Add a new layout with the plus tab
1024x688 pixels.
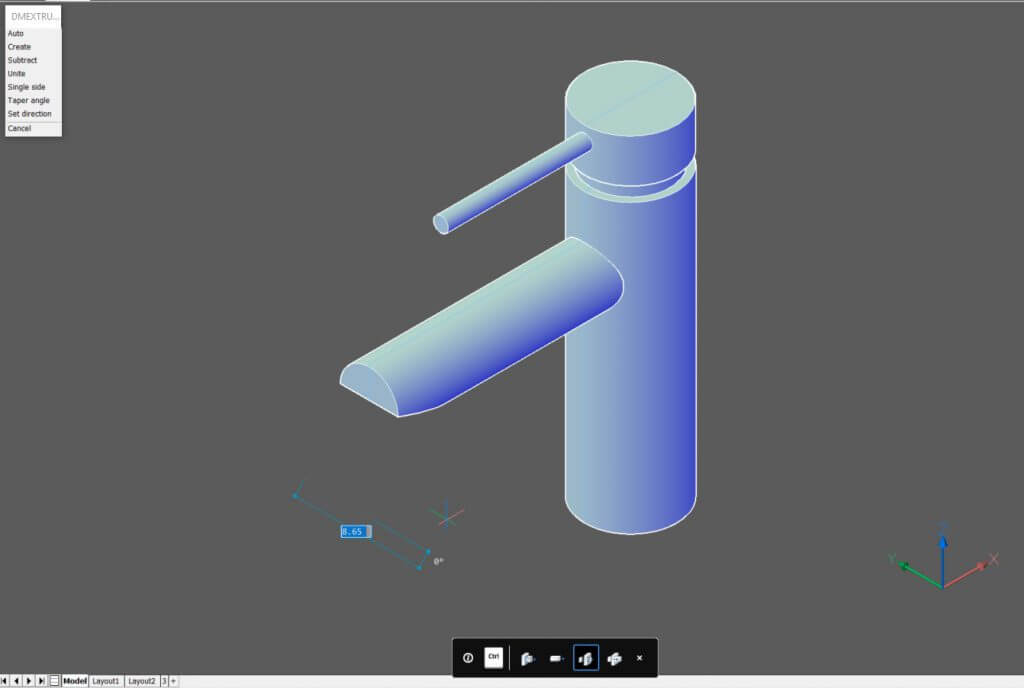click(x=172, y=680)
